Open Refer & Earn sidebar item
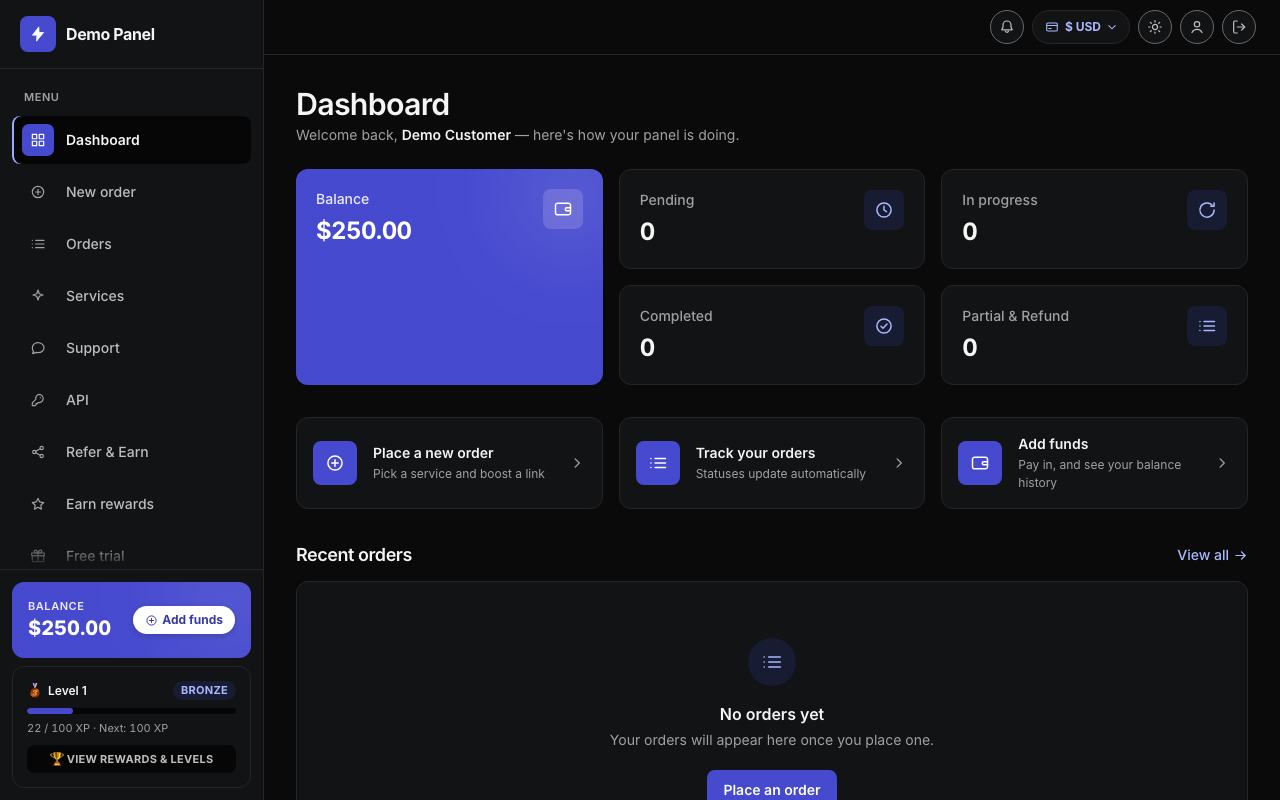Viewport: 1280px width, 800px height. (132, 452)
